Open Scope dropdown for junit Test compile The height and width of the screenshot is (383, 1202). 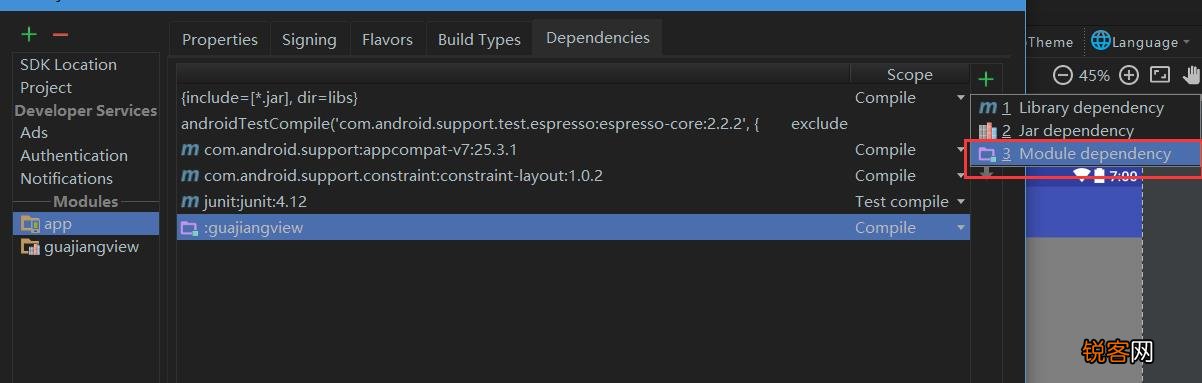pos(961,202)
